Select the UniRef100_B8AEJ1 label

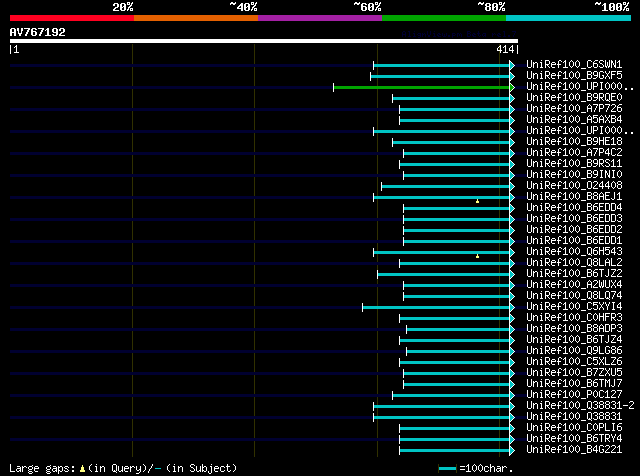pyautogui.click(x=574, y=197)
